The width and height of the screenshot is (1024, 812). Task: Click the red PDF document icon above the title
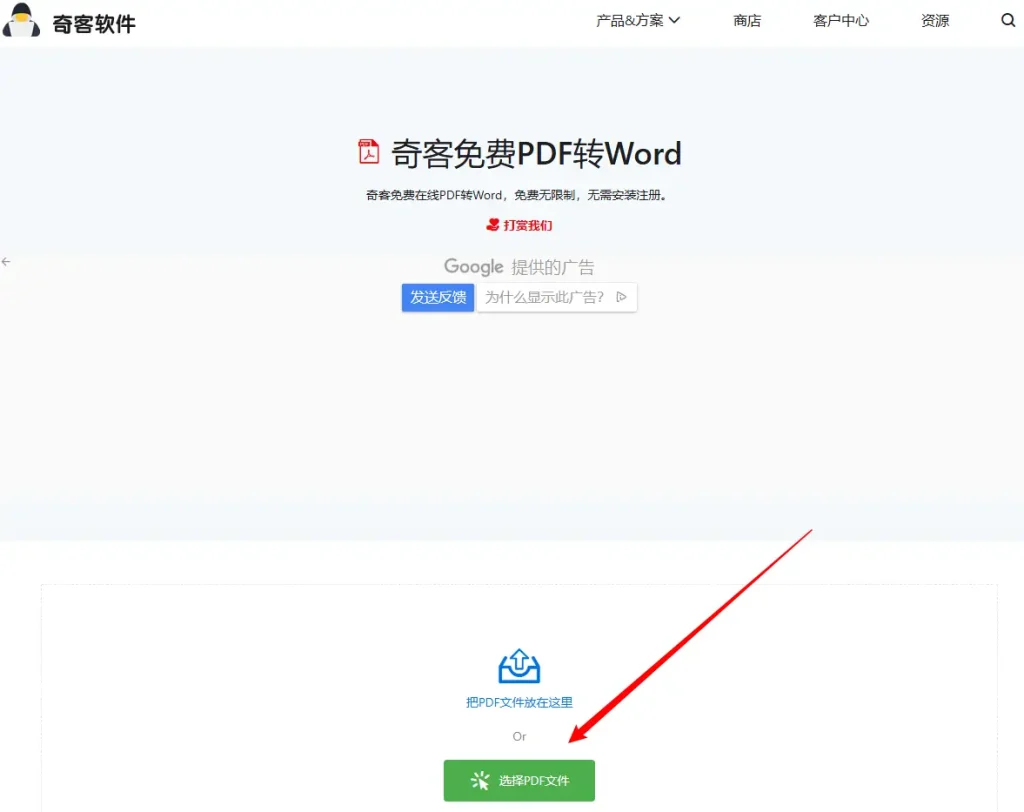point(368,151)
